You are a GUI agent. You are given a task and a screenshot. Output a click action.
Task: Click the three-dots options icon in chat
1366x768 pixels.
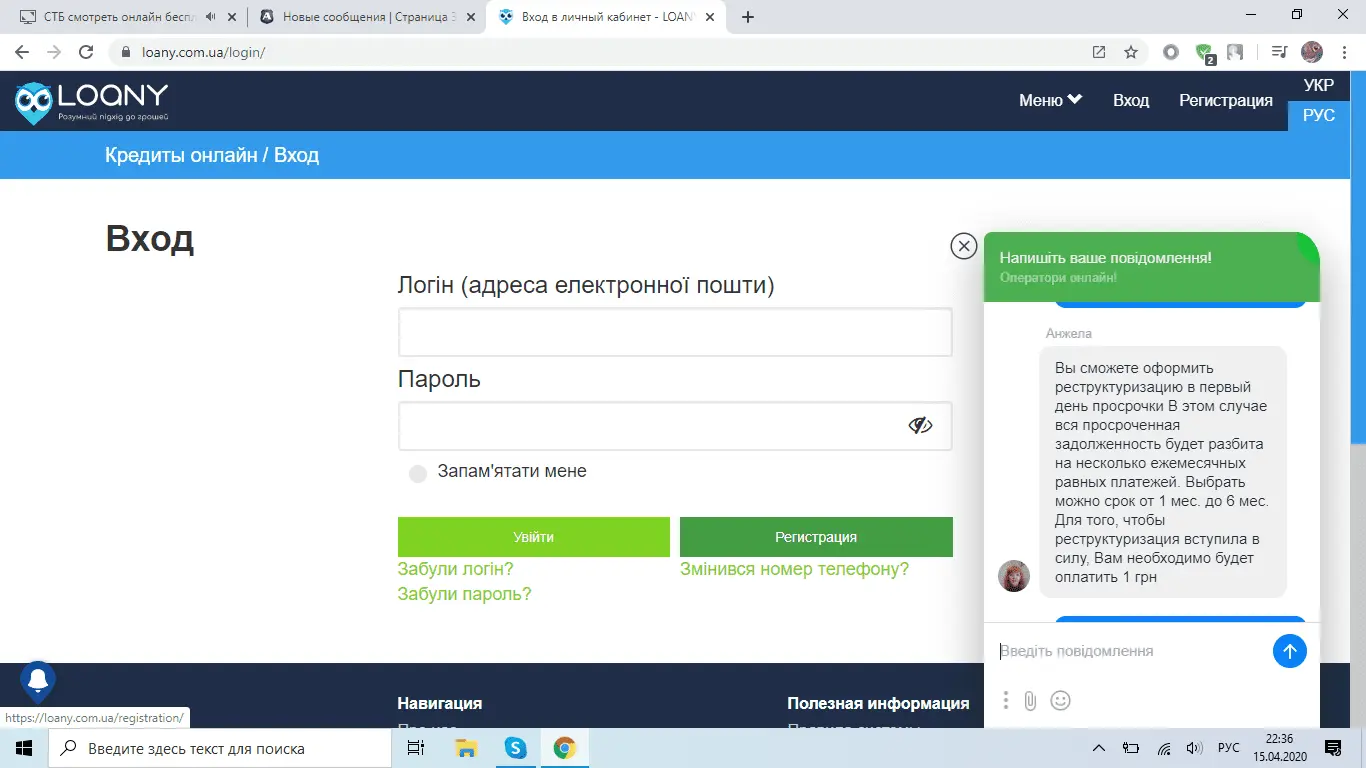tap(1005, 700)
